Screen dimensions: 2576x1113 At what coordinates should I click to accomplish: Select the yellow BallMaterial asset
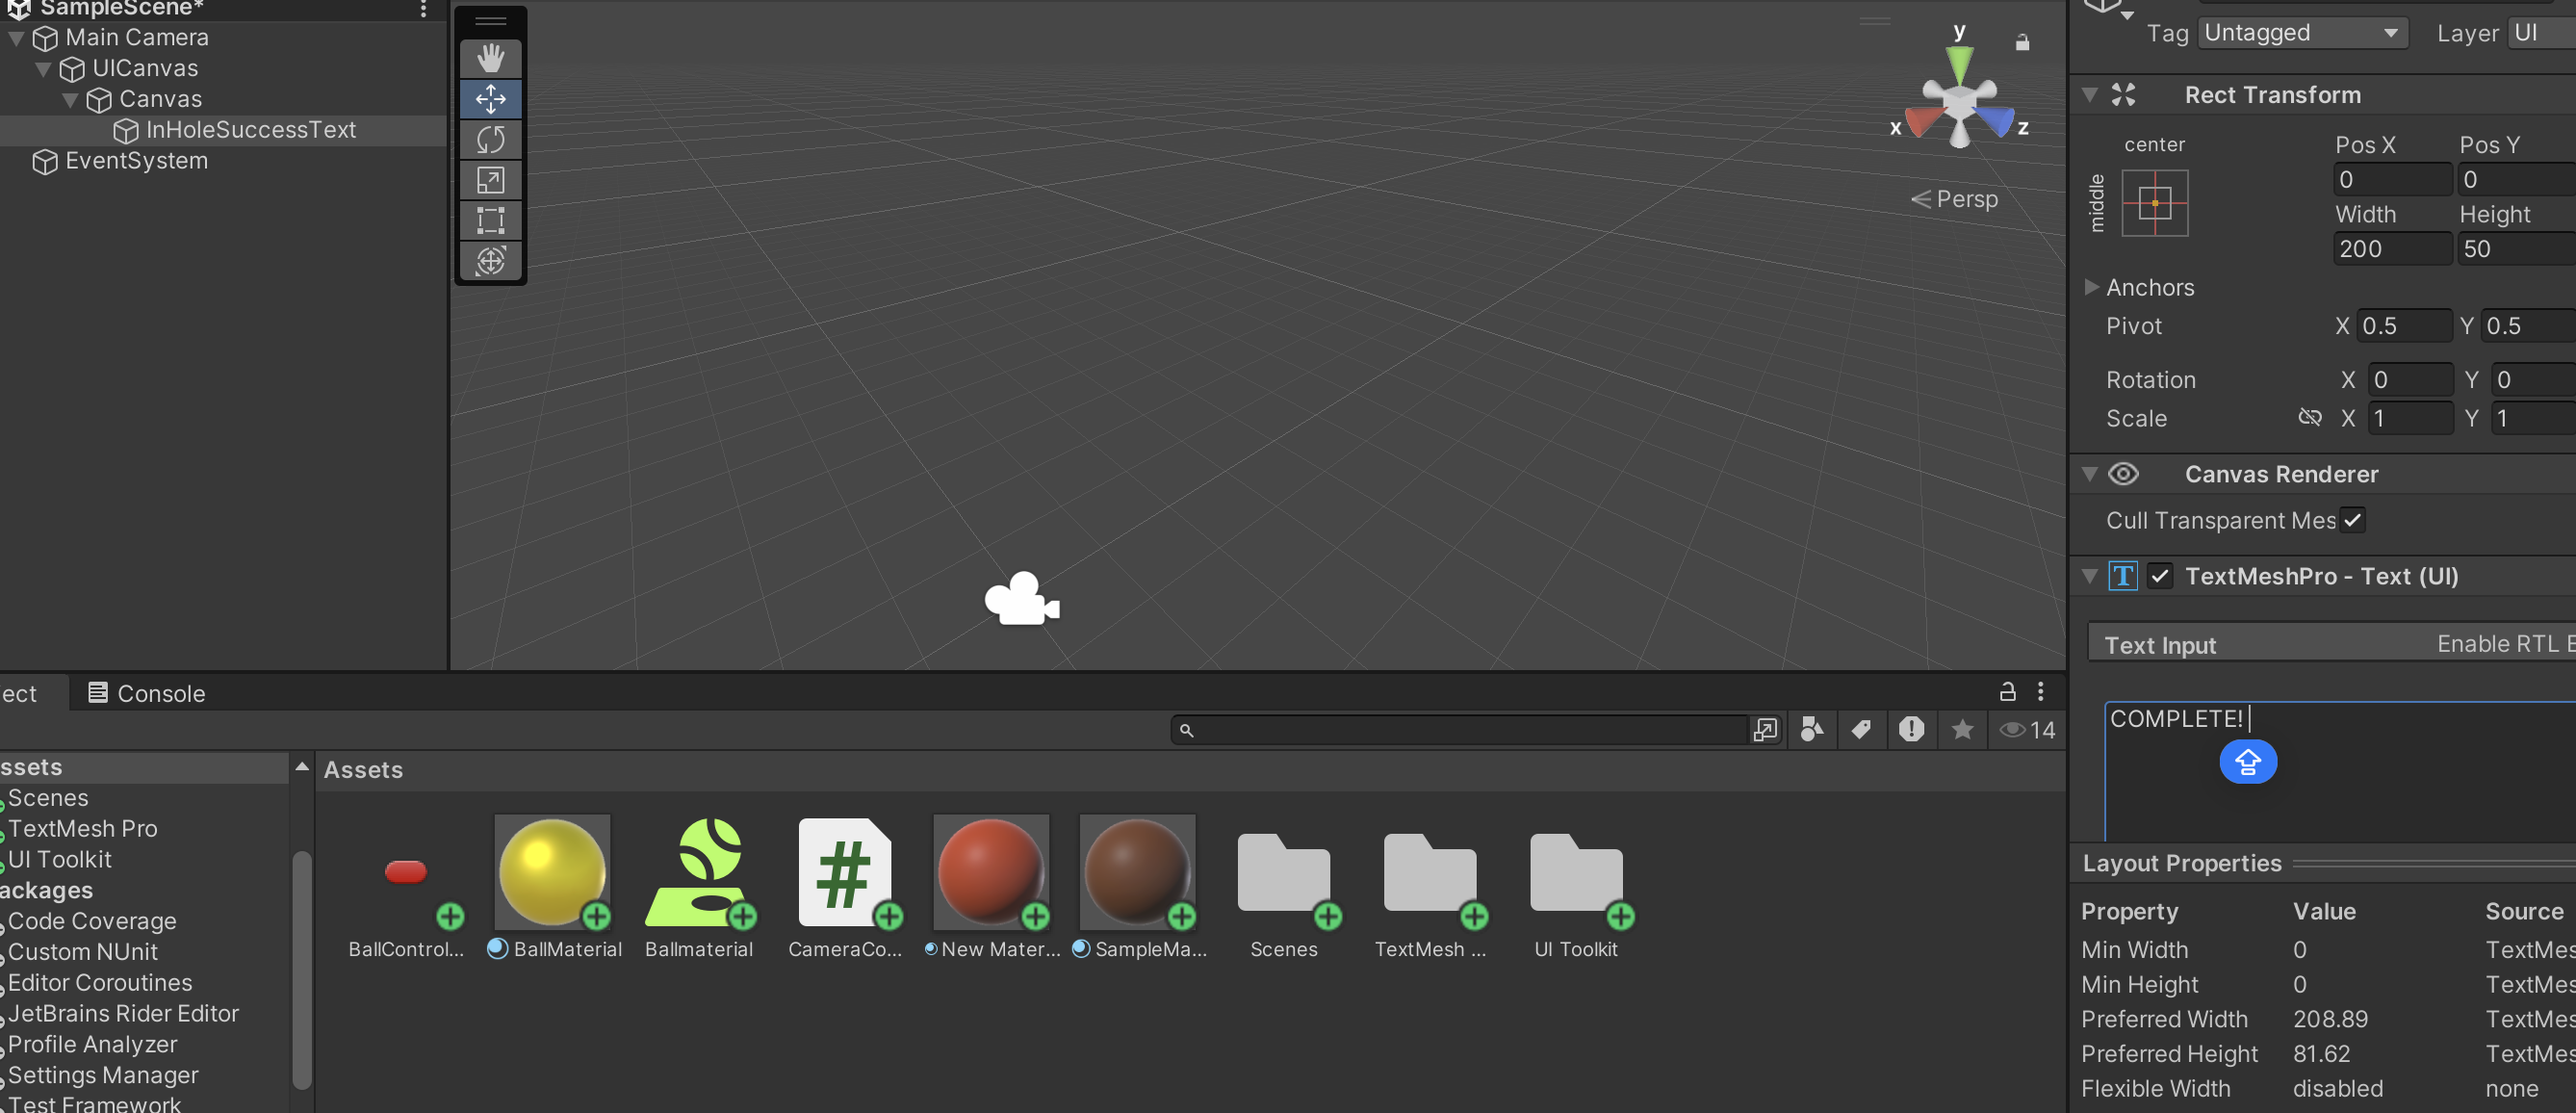pos(553,888)
